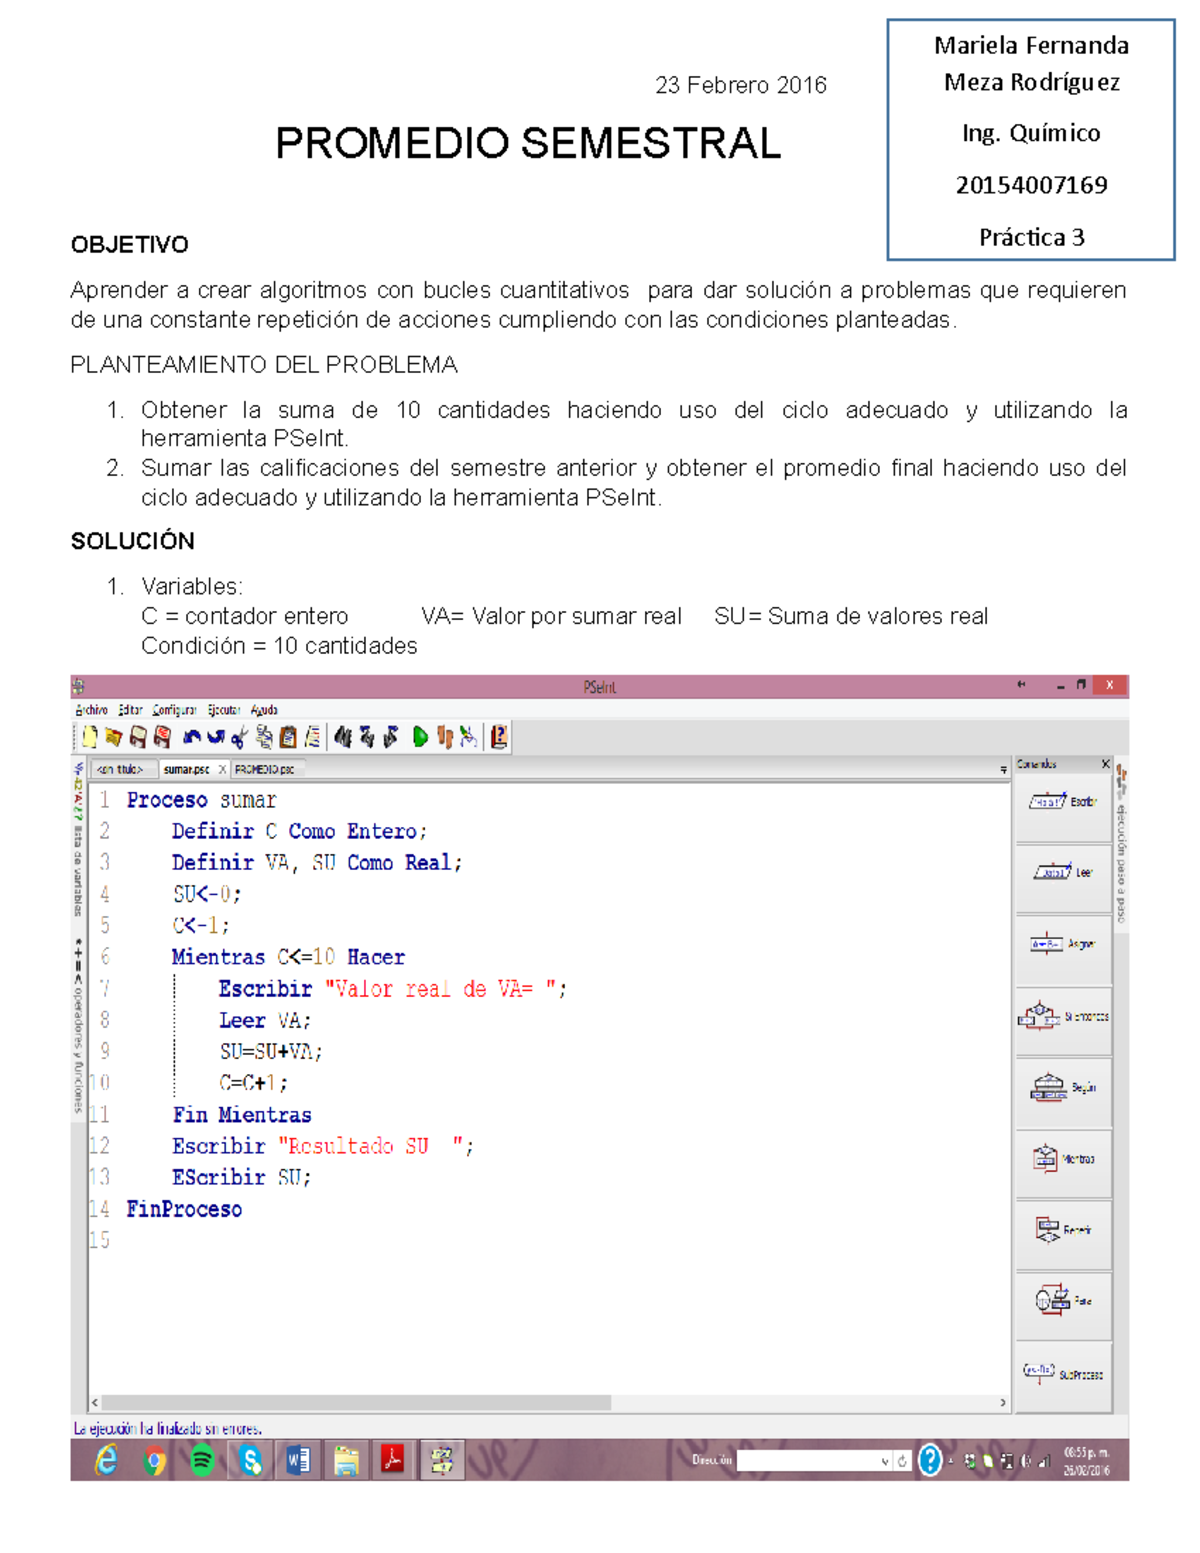The height and width of the screenshot is (1553, 1200).
Task: Open the Dirección address dropdown in taskbar
Action: (886, 1461)
